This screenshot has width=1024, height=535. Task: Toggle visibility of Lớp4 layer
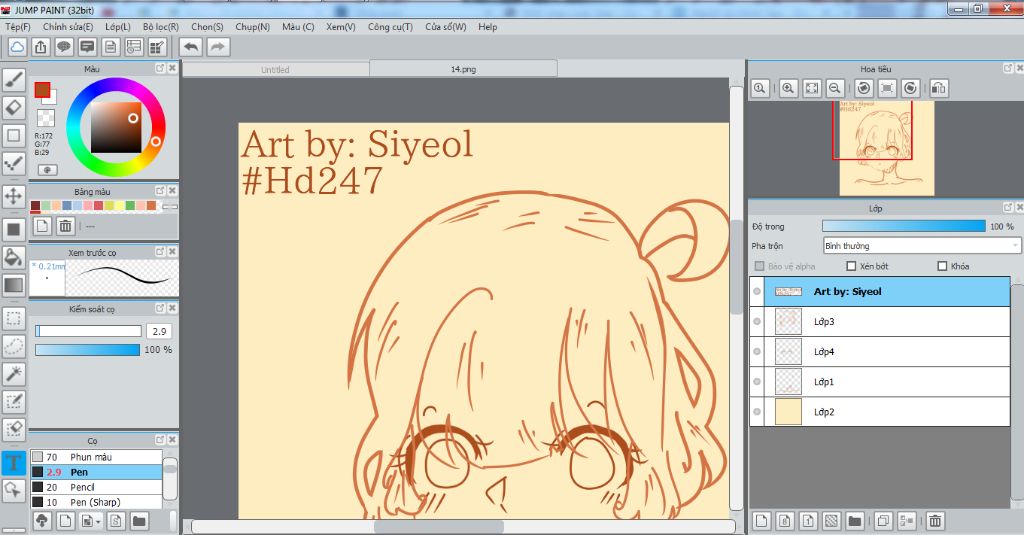(x=757, y=351)
